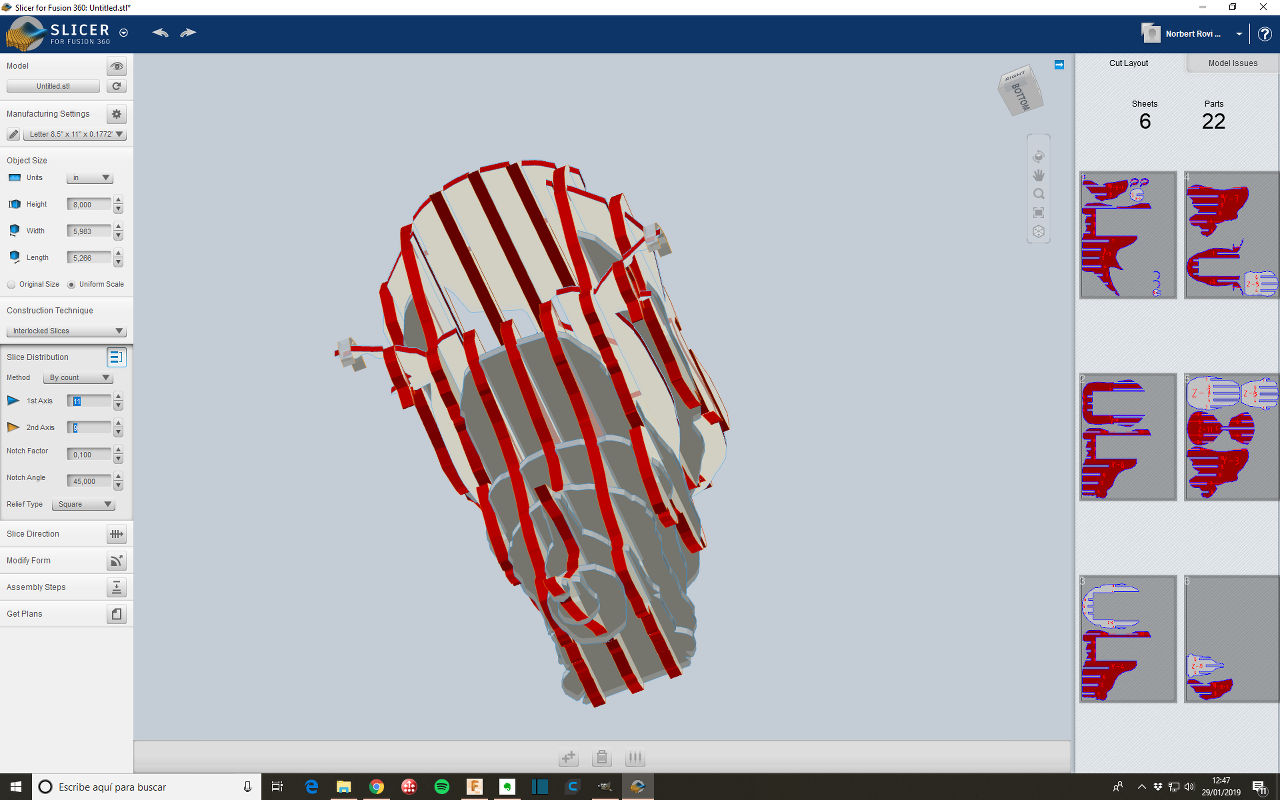Open the Units dropdown
Viewport: 1280px width, 800px height.
pos(89,178)
